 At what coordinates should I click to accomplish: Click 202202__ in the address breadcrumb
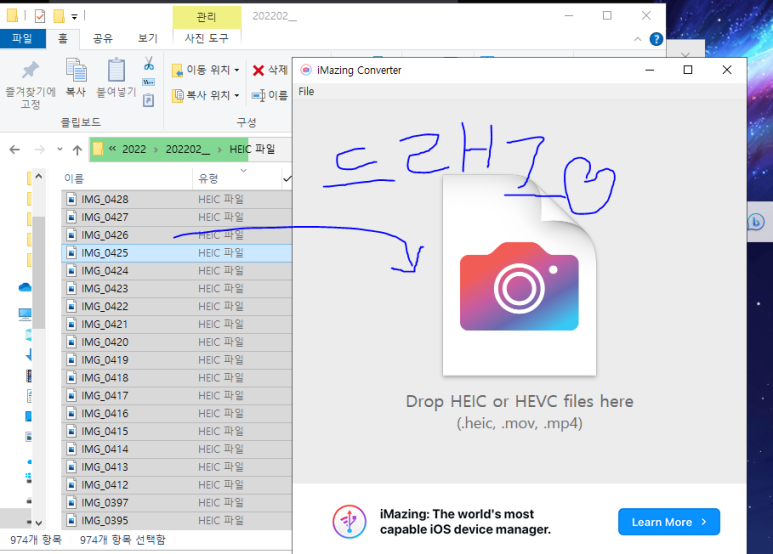187,149
